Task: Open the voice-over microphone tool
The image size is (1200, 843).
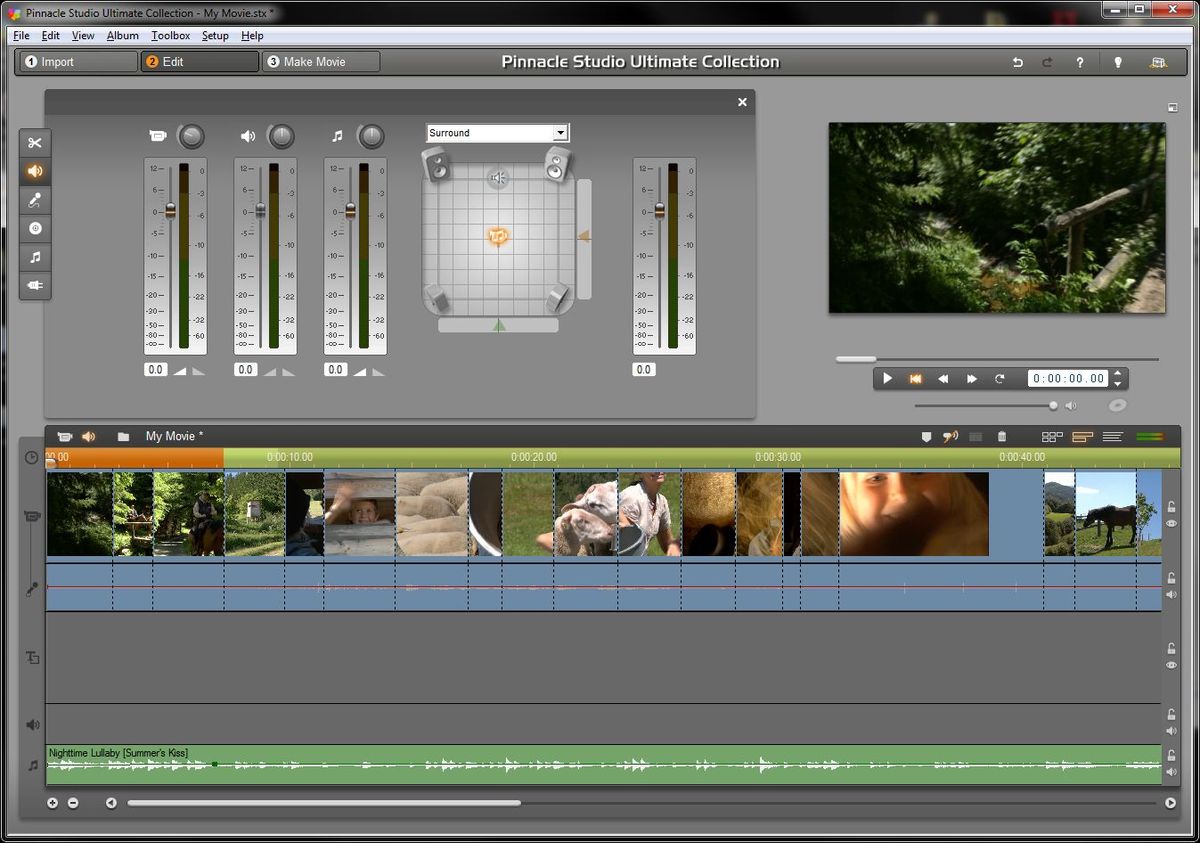Action: (x=35, y=200)
